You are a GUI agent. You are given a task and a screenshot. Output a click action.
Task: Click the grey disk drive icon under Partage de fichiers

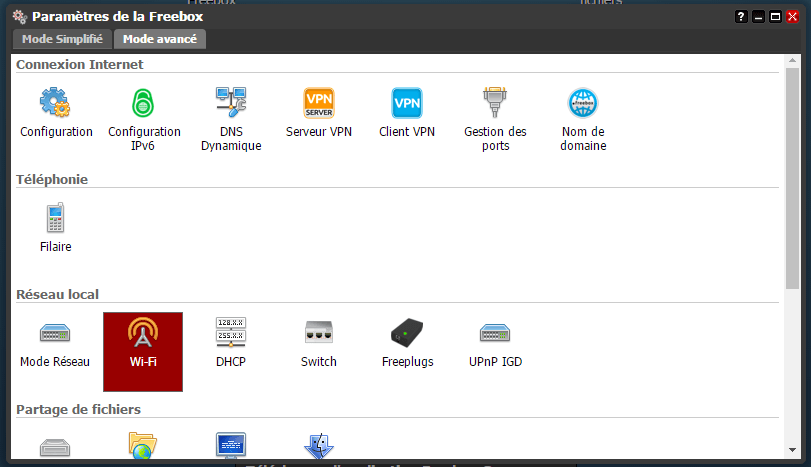pos(55,446)
